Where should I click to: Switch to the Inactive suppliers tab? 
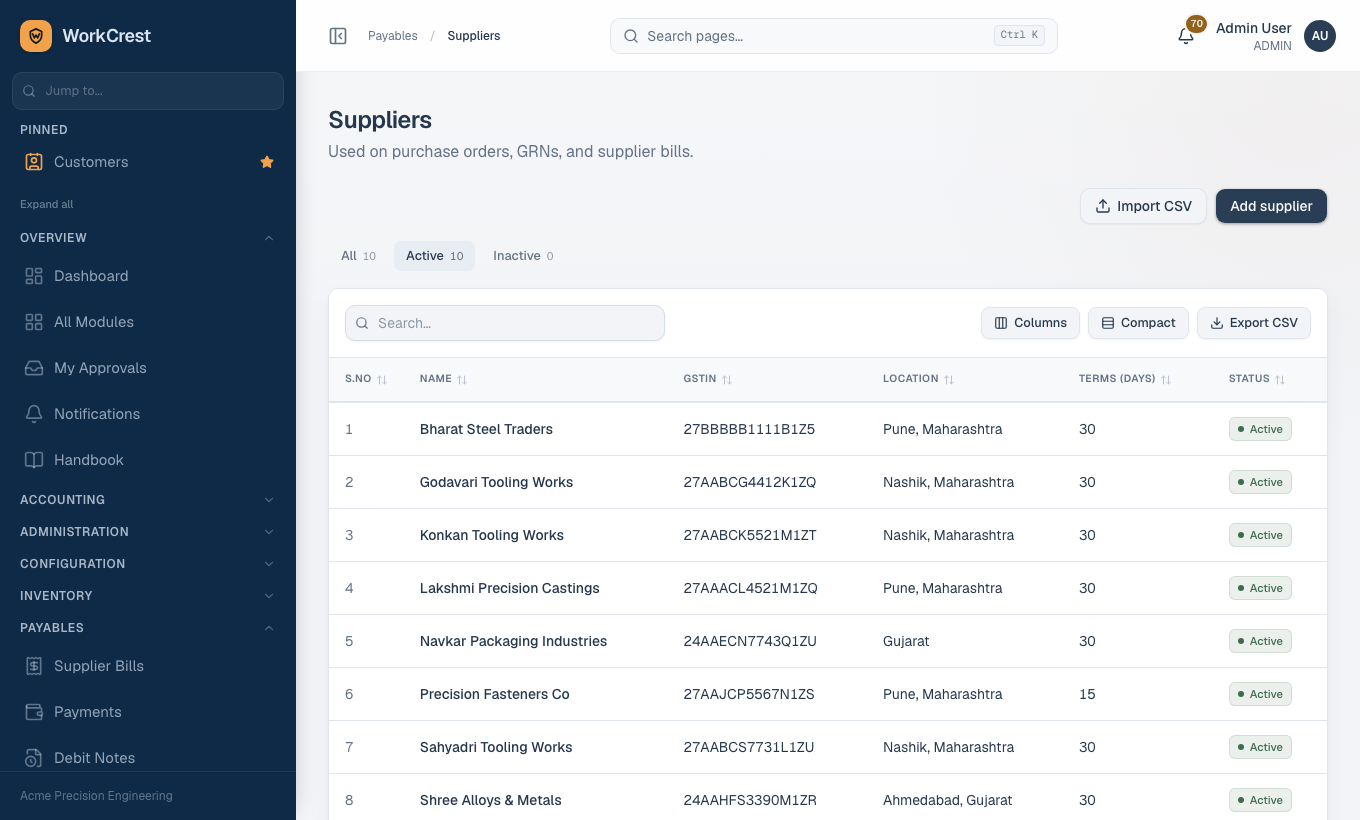[x=523, y=256]
